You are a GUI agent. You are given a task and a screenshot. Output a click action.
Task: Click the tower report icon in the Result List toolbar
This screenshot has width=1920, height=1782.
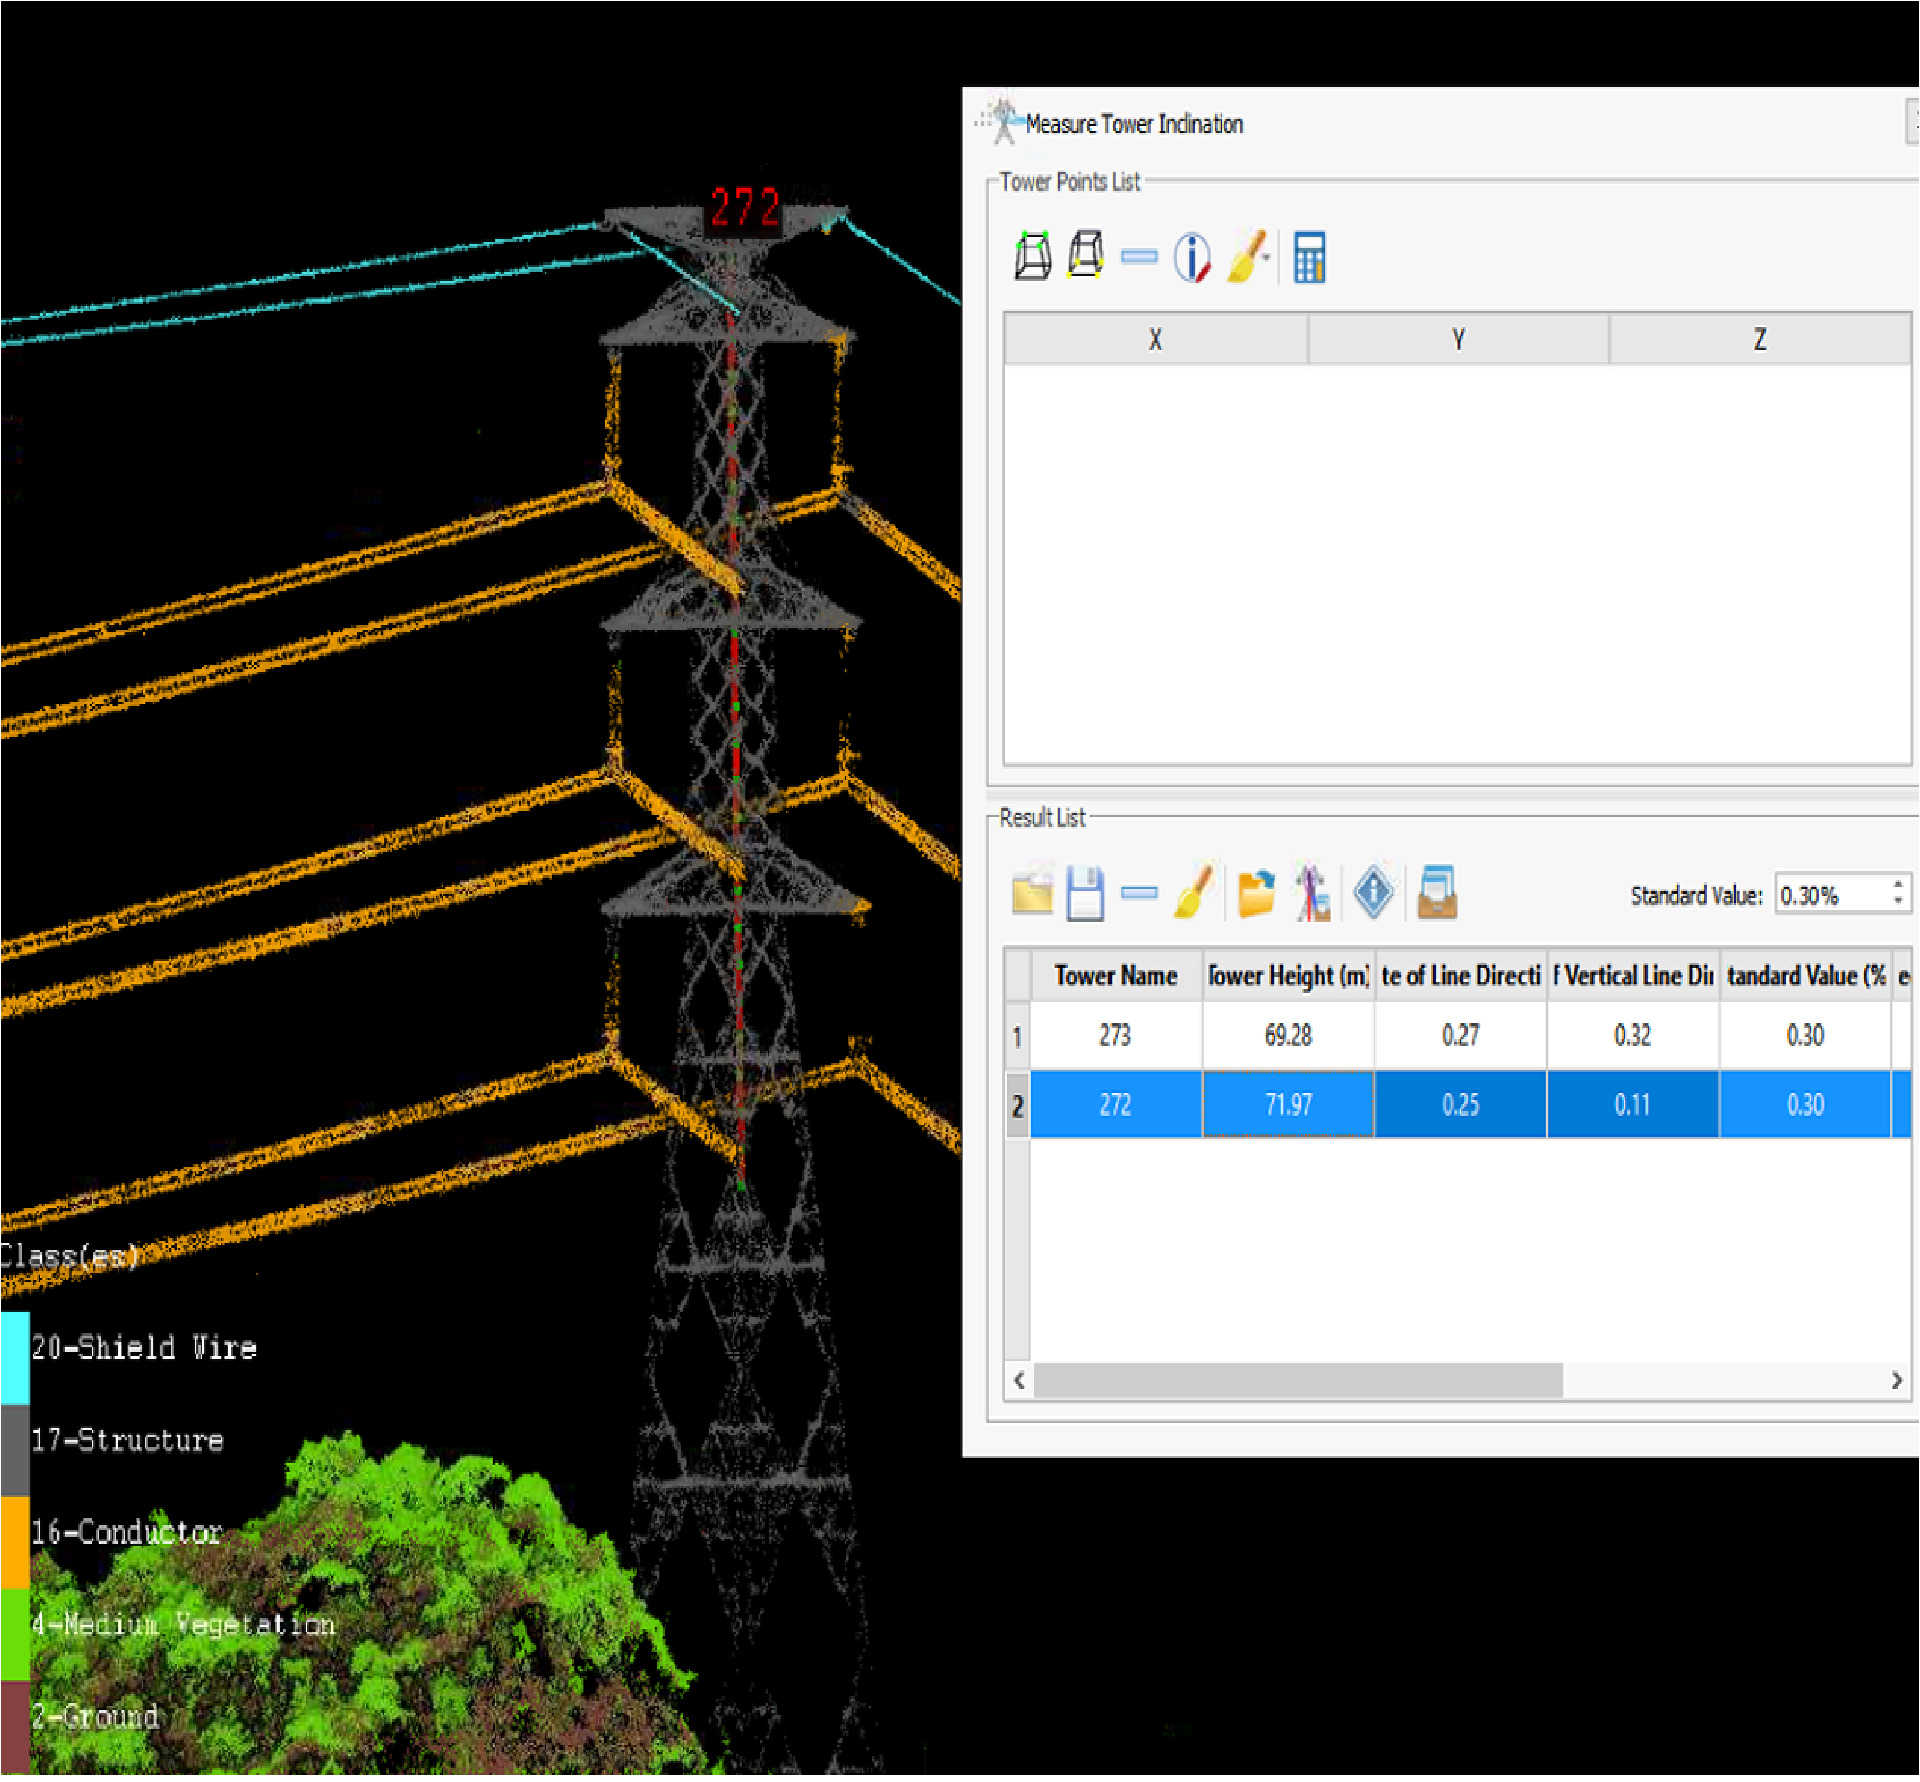[1313, 895]
